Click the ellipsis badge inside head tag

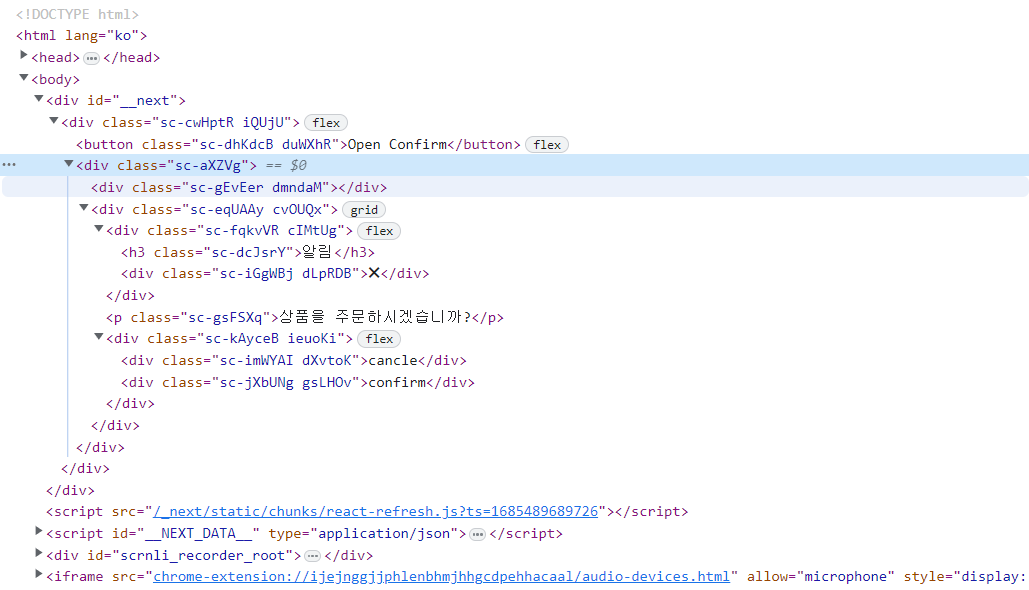[x=91, y=58]
